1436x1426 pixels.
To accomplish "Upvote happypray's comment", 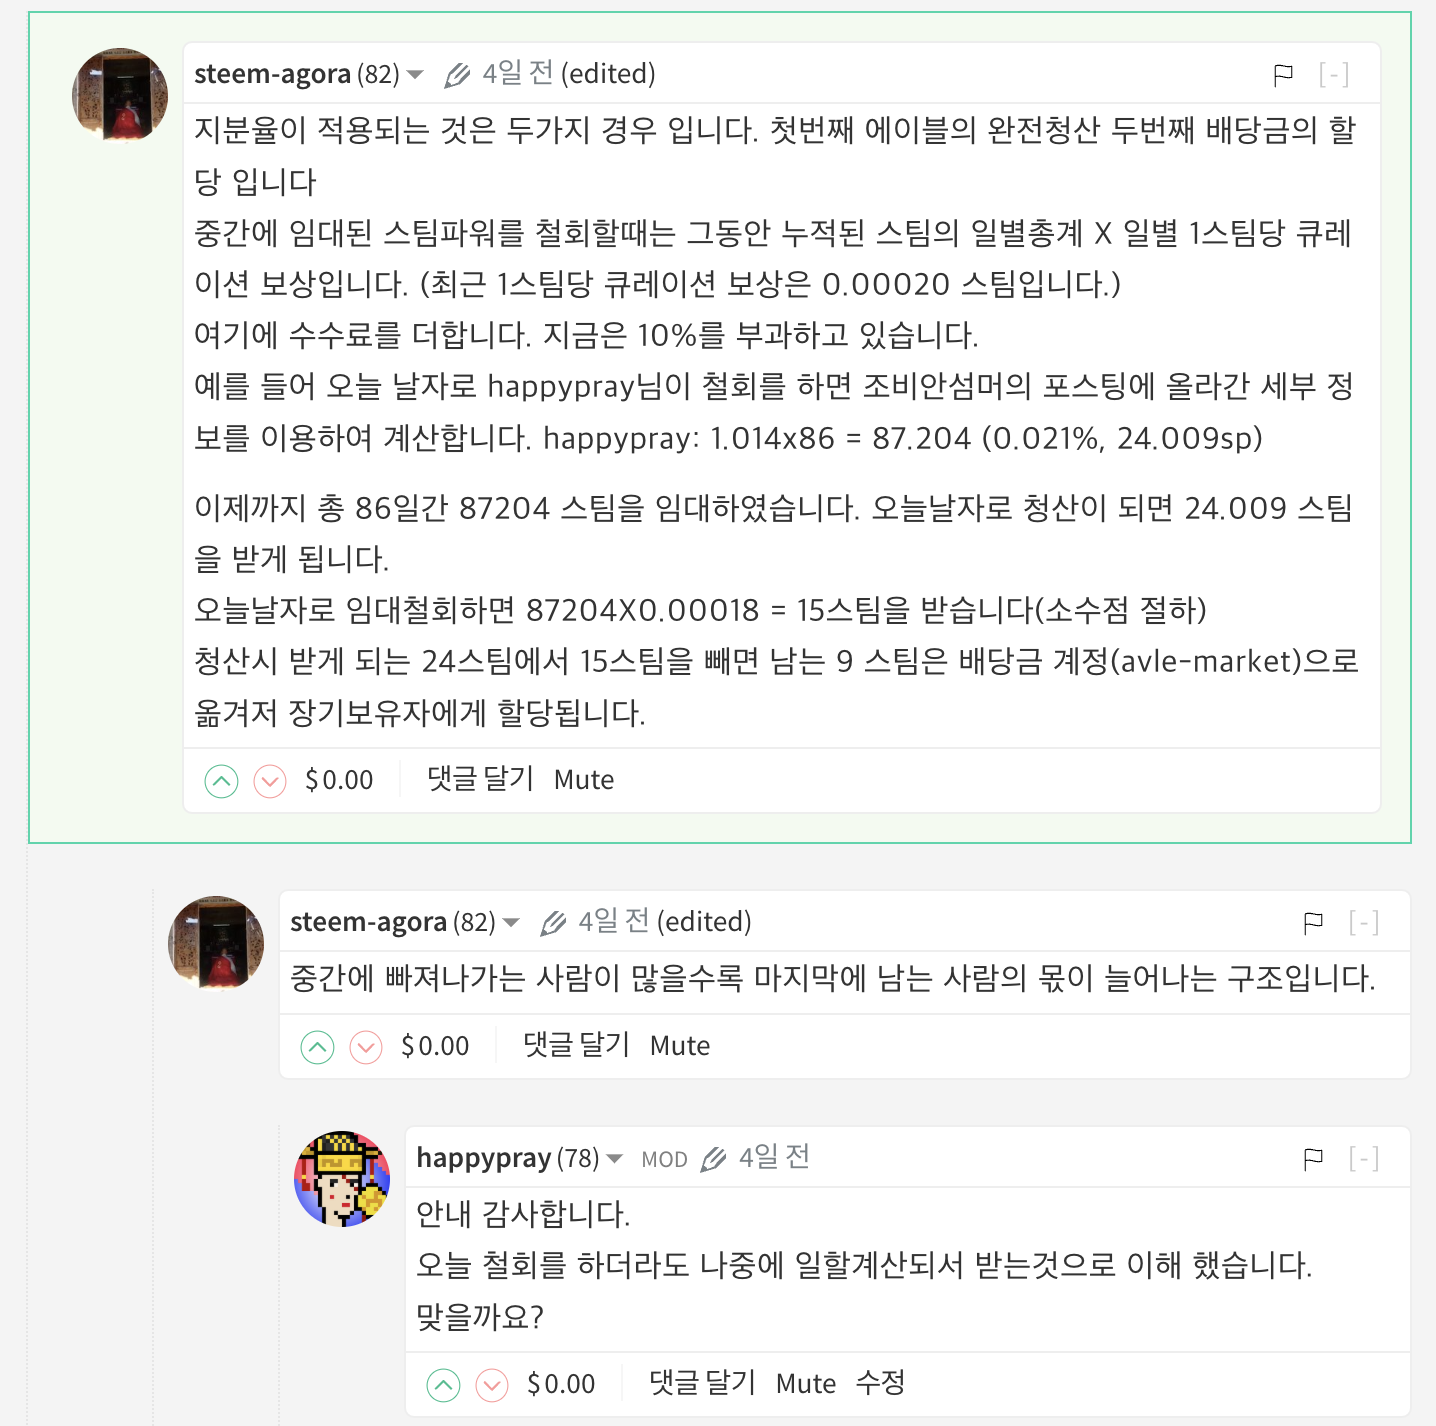I will (x=443, y=1385).
